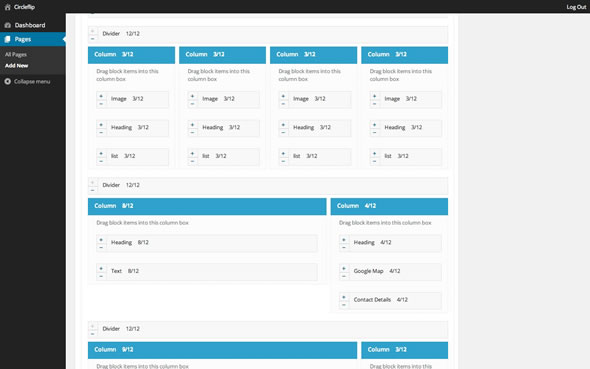
Task: Collapse the admin sidebar via 'Collapse menu' text
Action: [x=32, y=81]
